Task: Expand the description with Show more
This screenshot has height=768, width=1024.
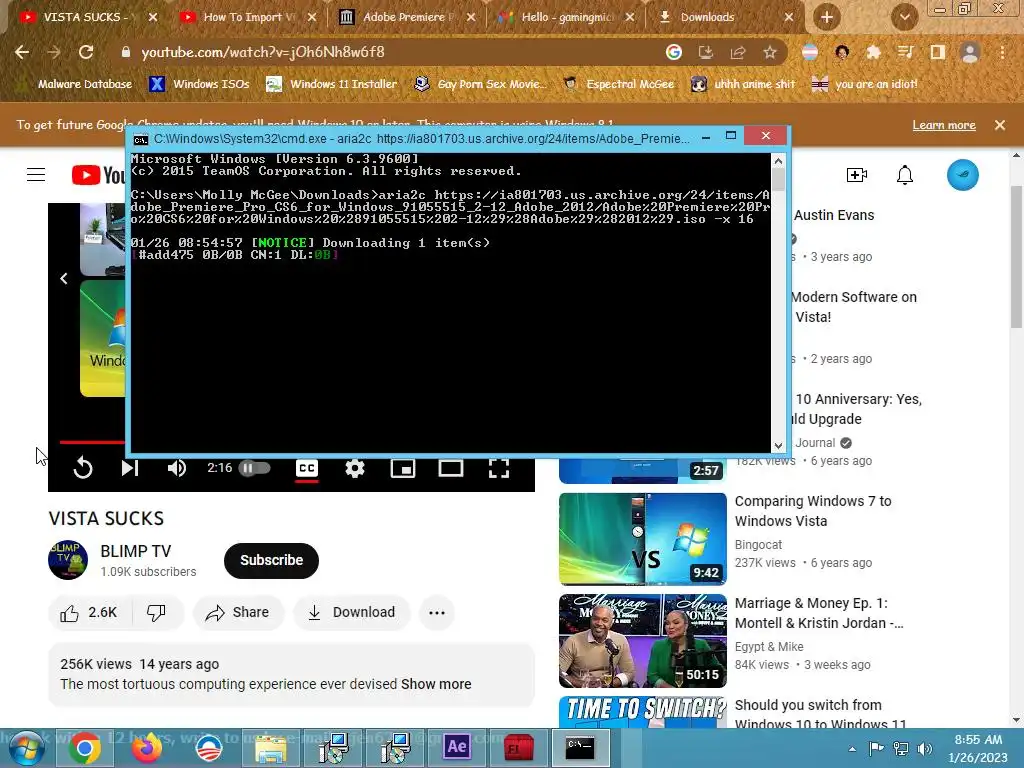Action: (436, 684)
